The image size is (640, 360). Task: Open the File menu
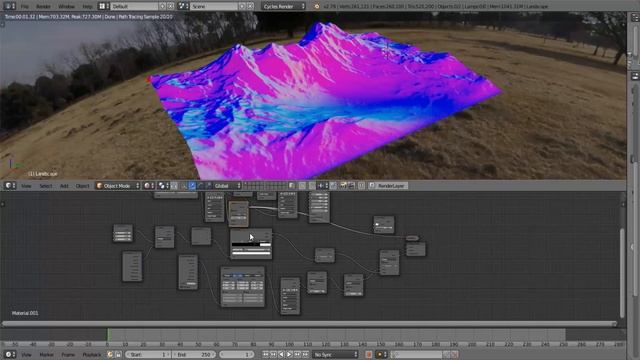[x=25, y=7]
